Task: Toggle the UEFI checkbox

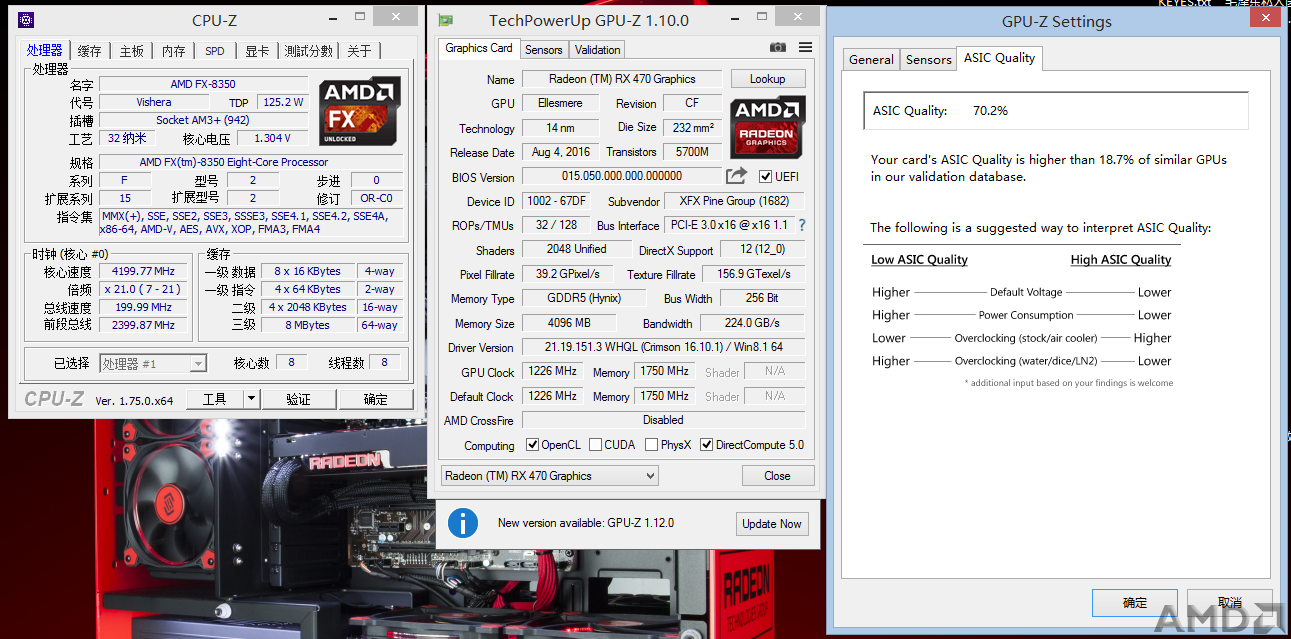Action: pos(766,177)
